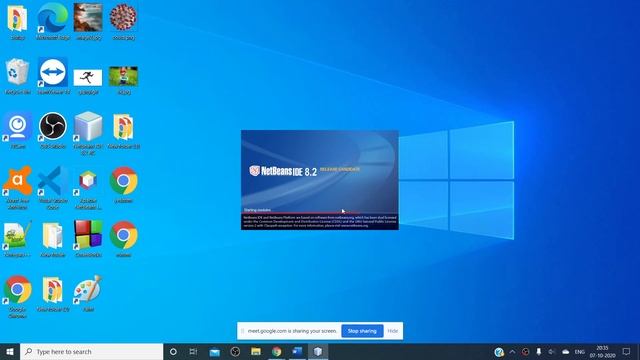Click the drag handle on sharing bar
This screenshot has width=640, height=360.
tap(242, 331)
